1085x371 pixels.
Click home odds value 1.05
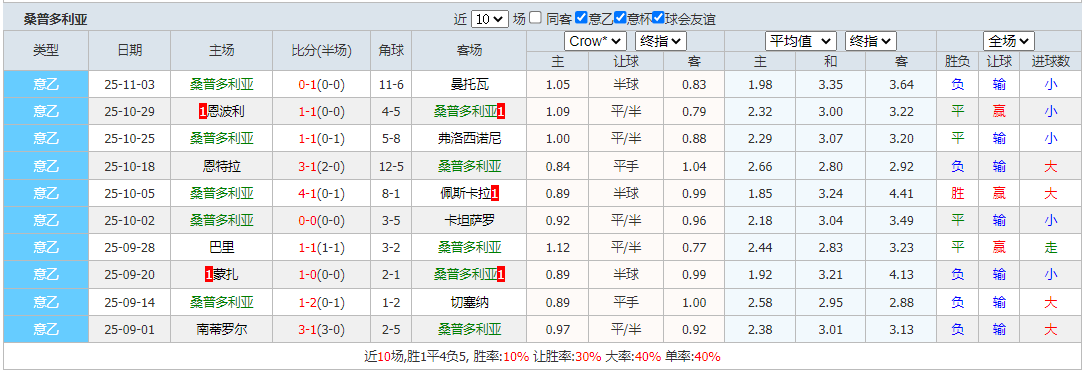point(558,85)
